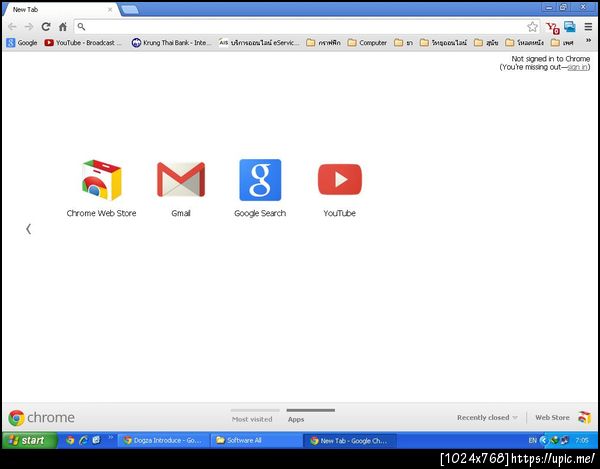
Task: Open the Google bookmark
Action: tap(22, 42)
